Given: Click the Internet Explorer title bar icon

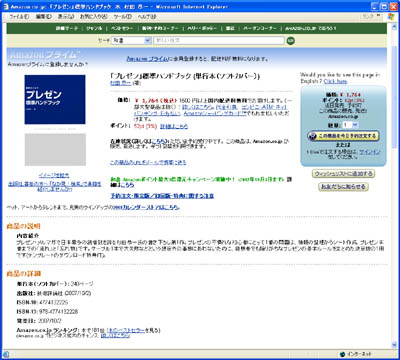Looking at the screenshot, I should tap(6, 6).
